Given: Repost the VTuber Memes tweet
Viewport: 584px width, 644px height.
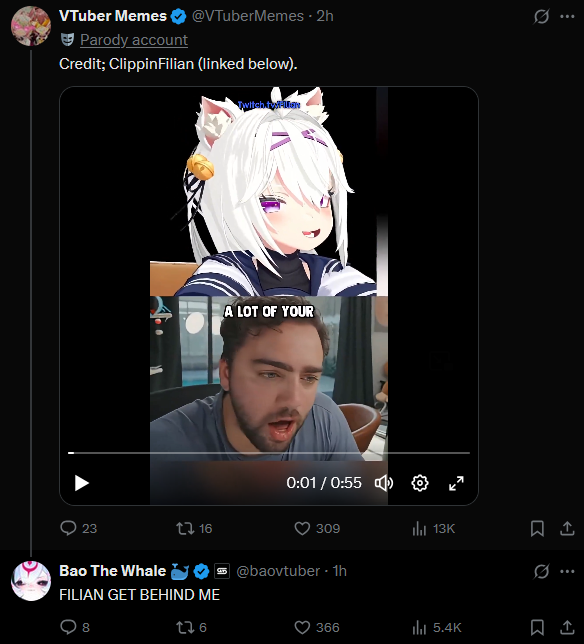Looking at the screenshot, I should [194, 528].
